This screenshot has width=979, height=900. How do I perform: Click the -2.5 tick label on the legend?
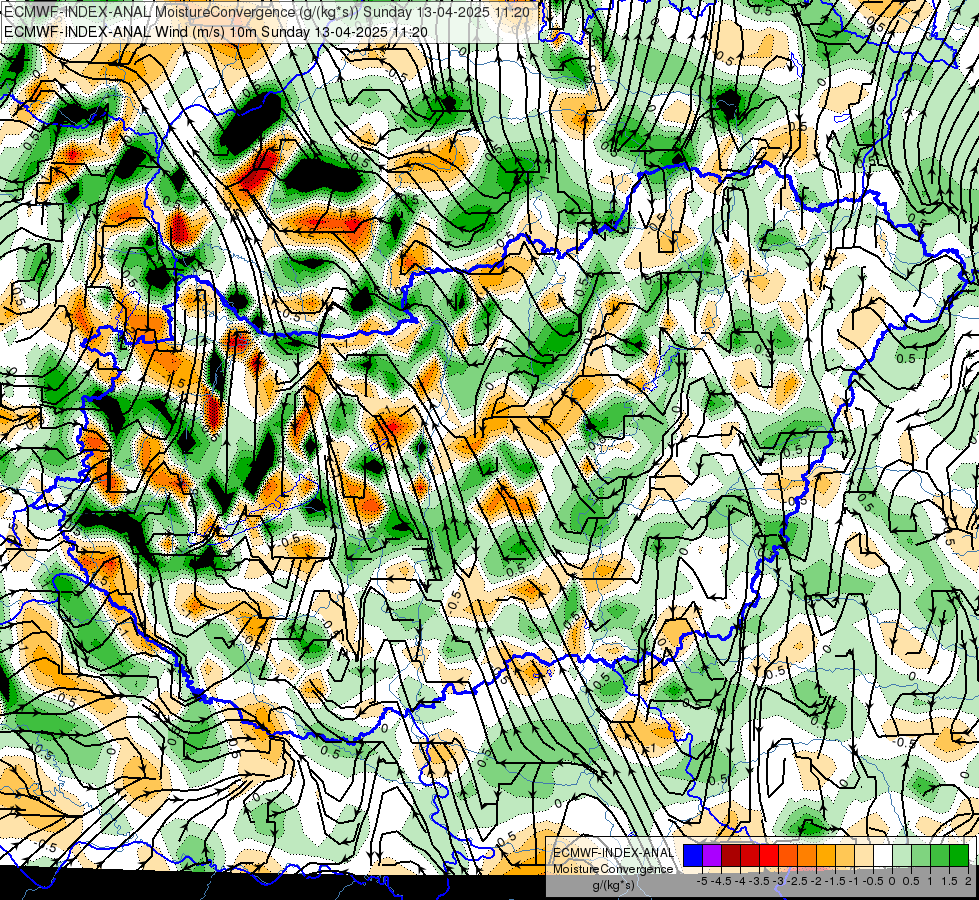tap(797, 881)
